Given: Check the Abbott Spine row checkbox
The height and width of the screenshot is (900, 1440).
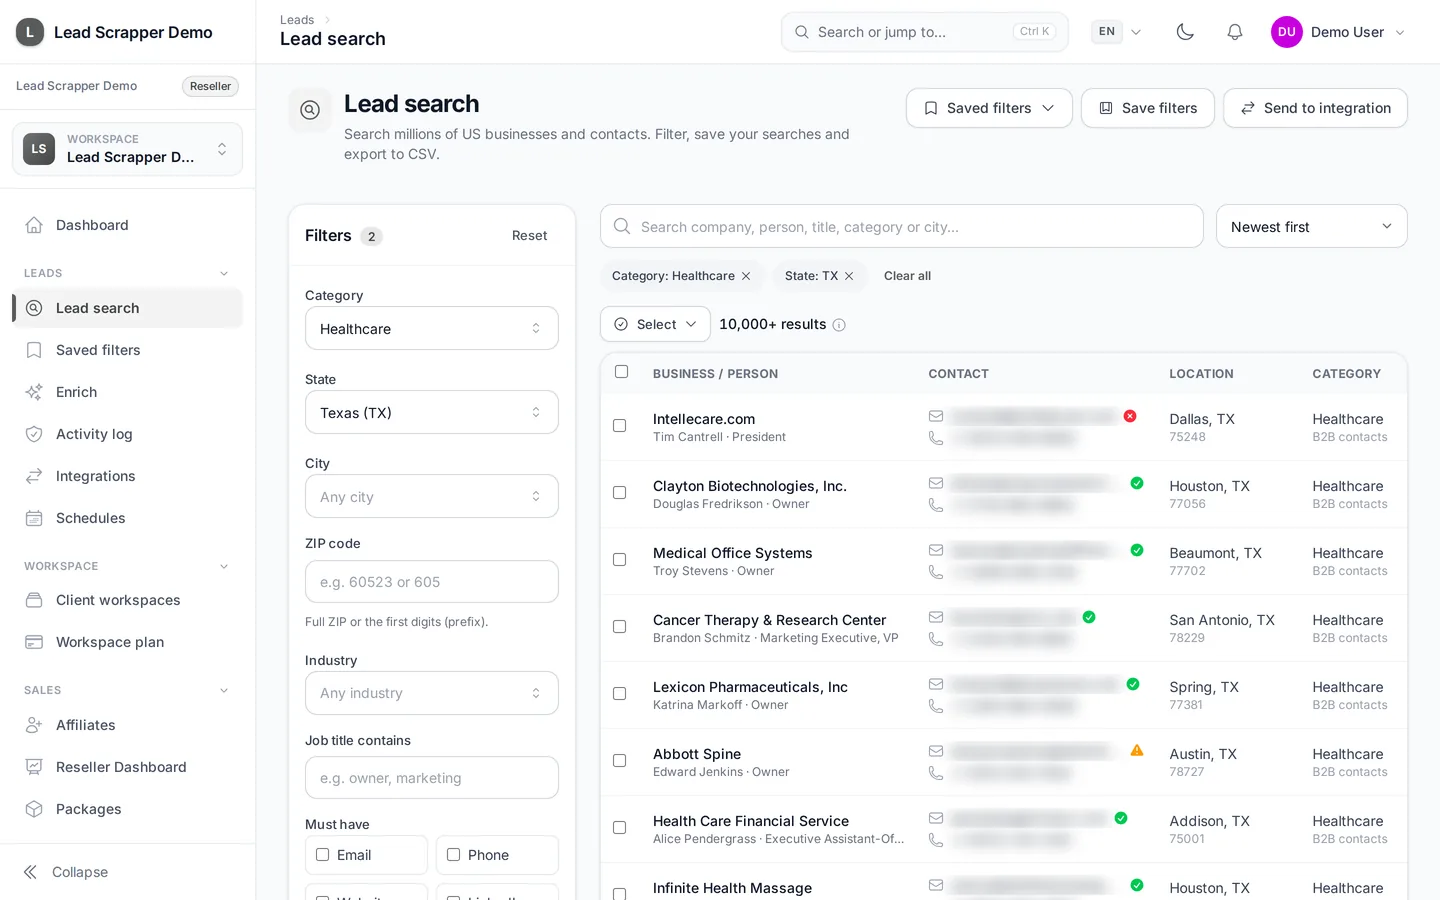Looking at the screenshot, I should pyautogui.click(x=620, y=761).
